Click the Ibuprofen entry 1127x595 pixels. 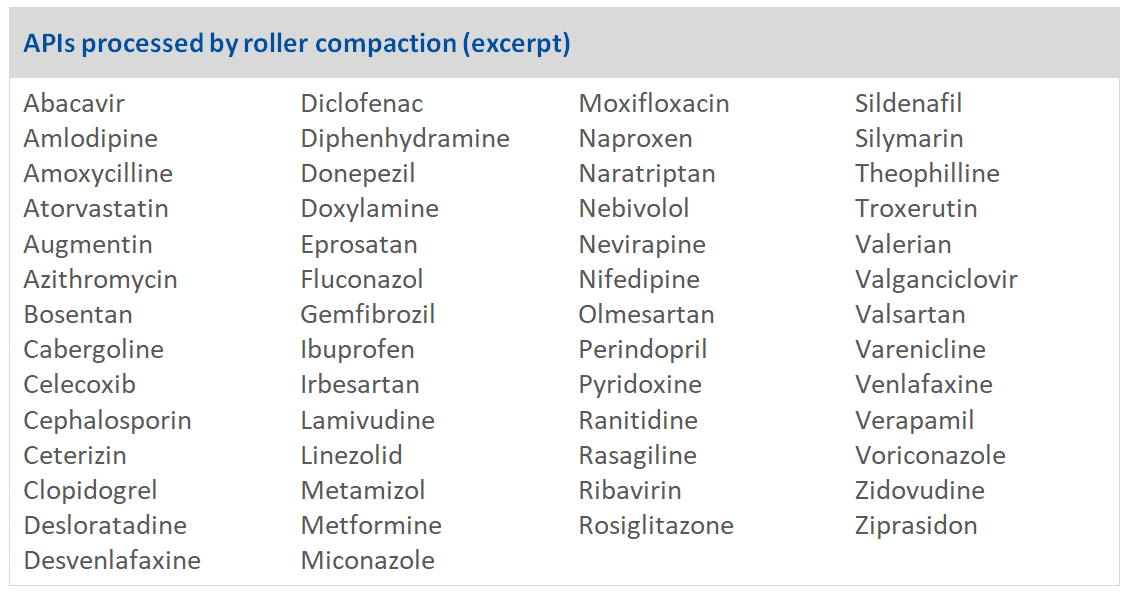coord(358,350)
